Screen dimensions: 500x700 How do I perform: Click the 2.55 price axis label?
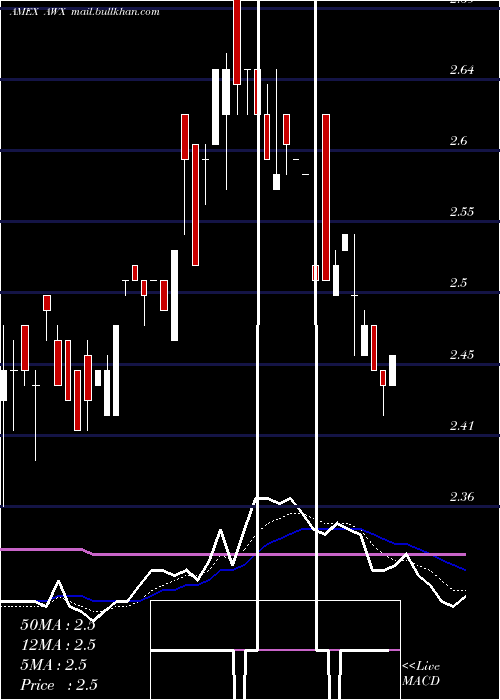(x=462, y=211)
